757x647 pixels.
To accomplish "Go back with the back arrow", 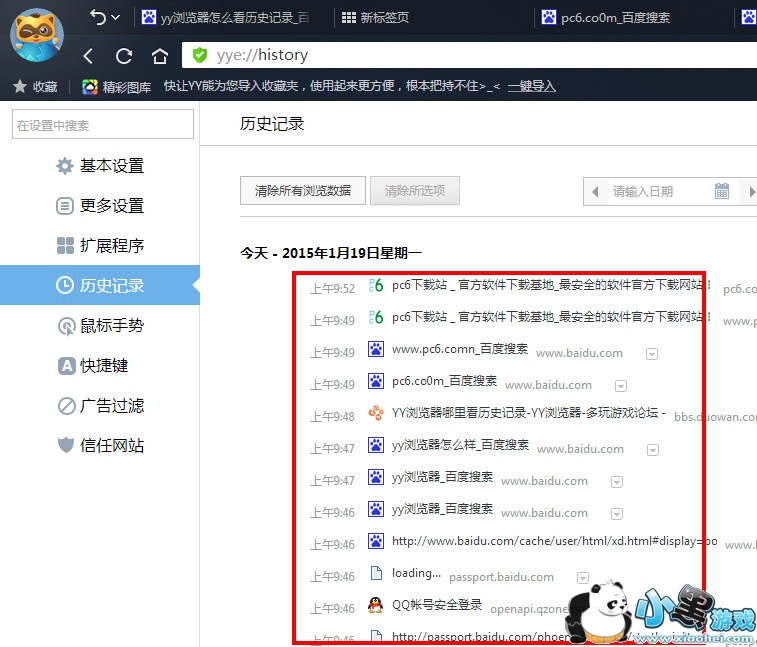I will (x=89, y=56).
